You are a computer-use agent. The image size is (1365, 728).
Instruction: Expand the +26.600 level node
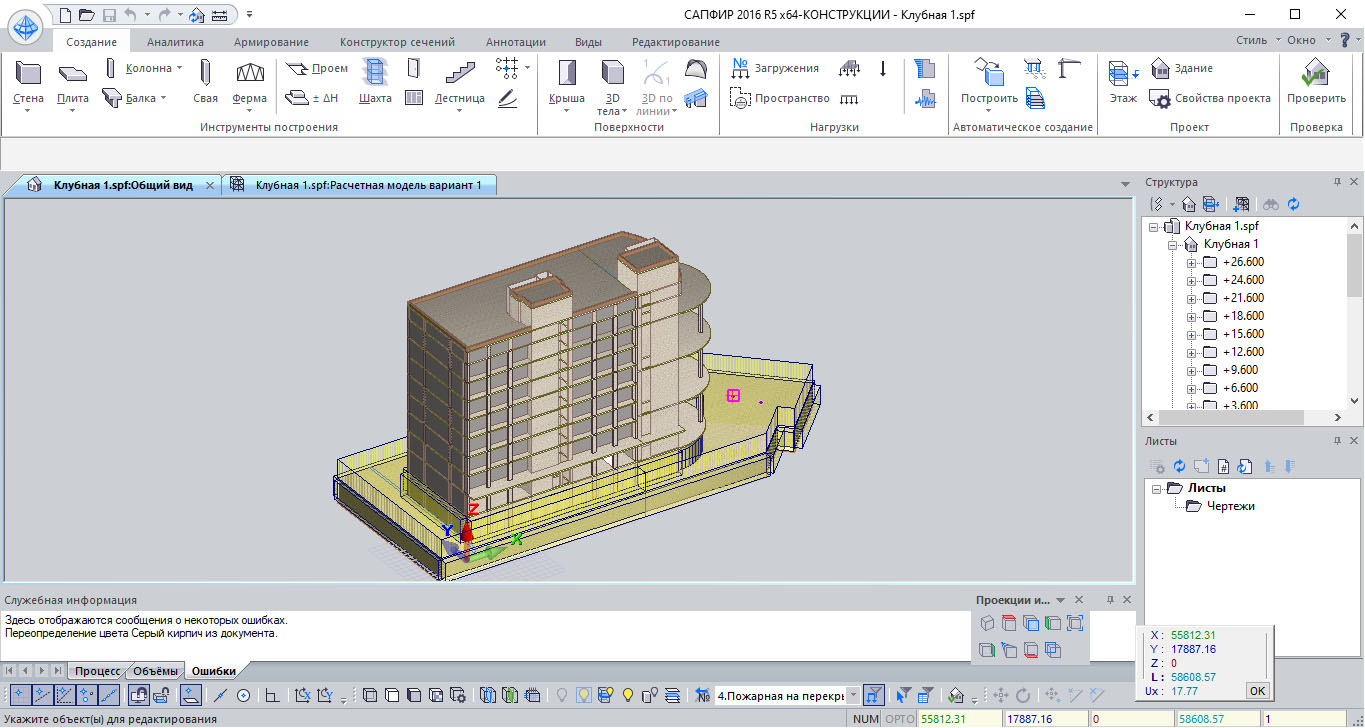(x=1191, y=262)
